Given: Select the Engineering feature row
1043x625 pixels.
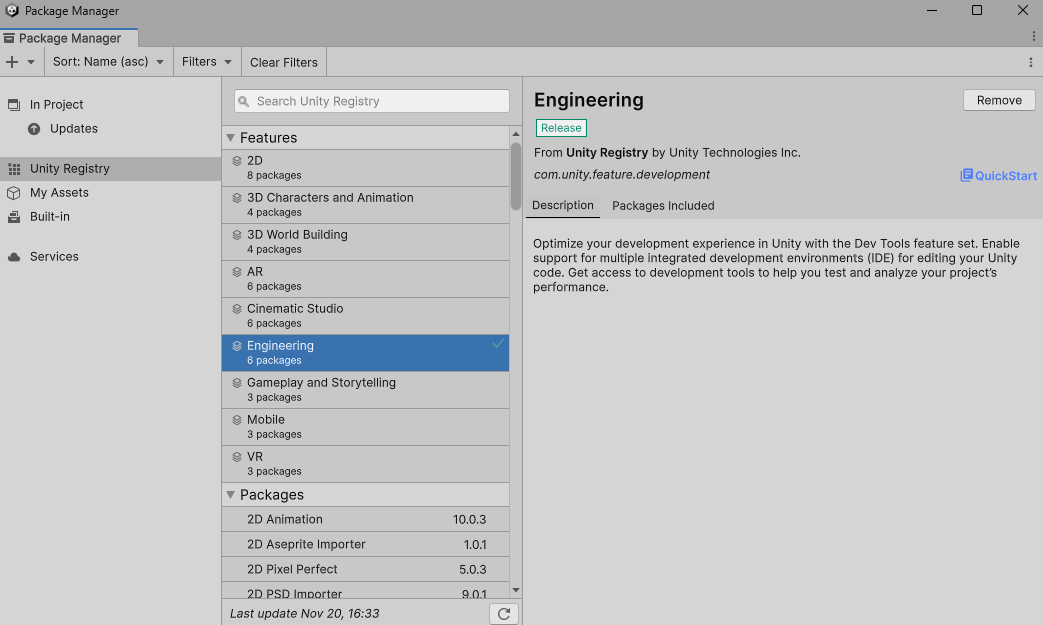Looking at the screenshot, I should [366, 353].
